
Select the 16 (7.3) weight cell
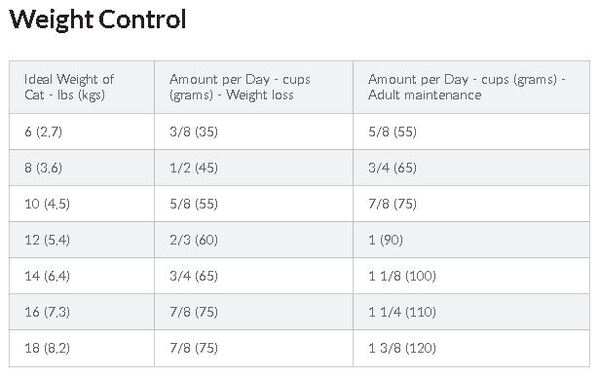[x=82, y=312]
